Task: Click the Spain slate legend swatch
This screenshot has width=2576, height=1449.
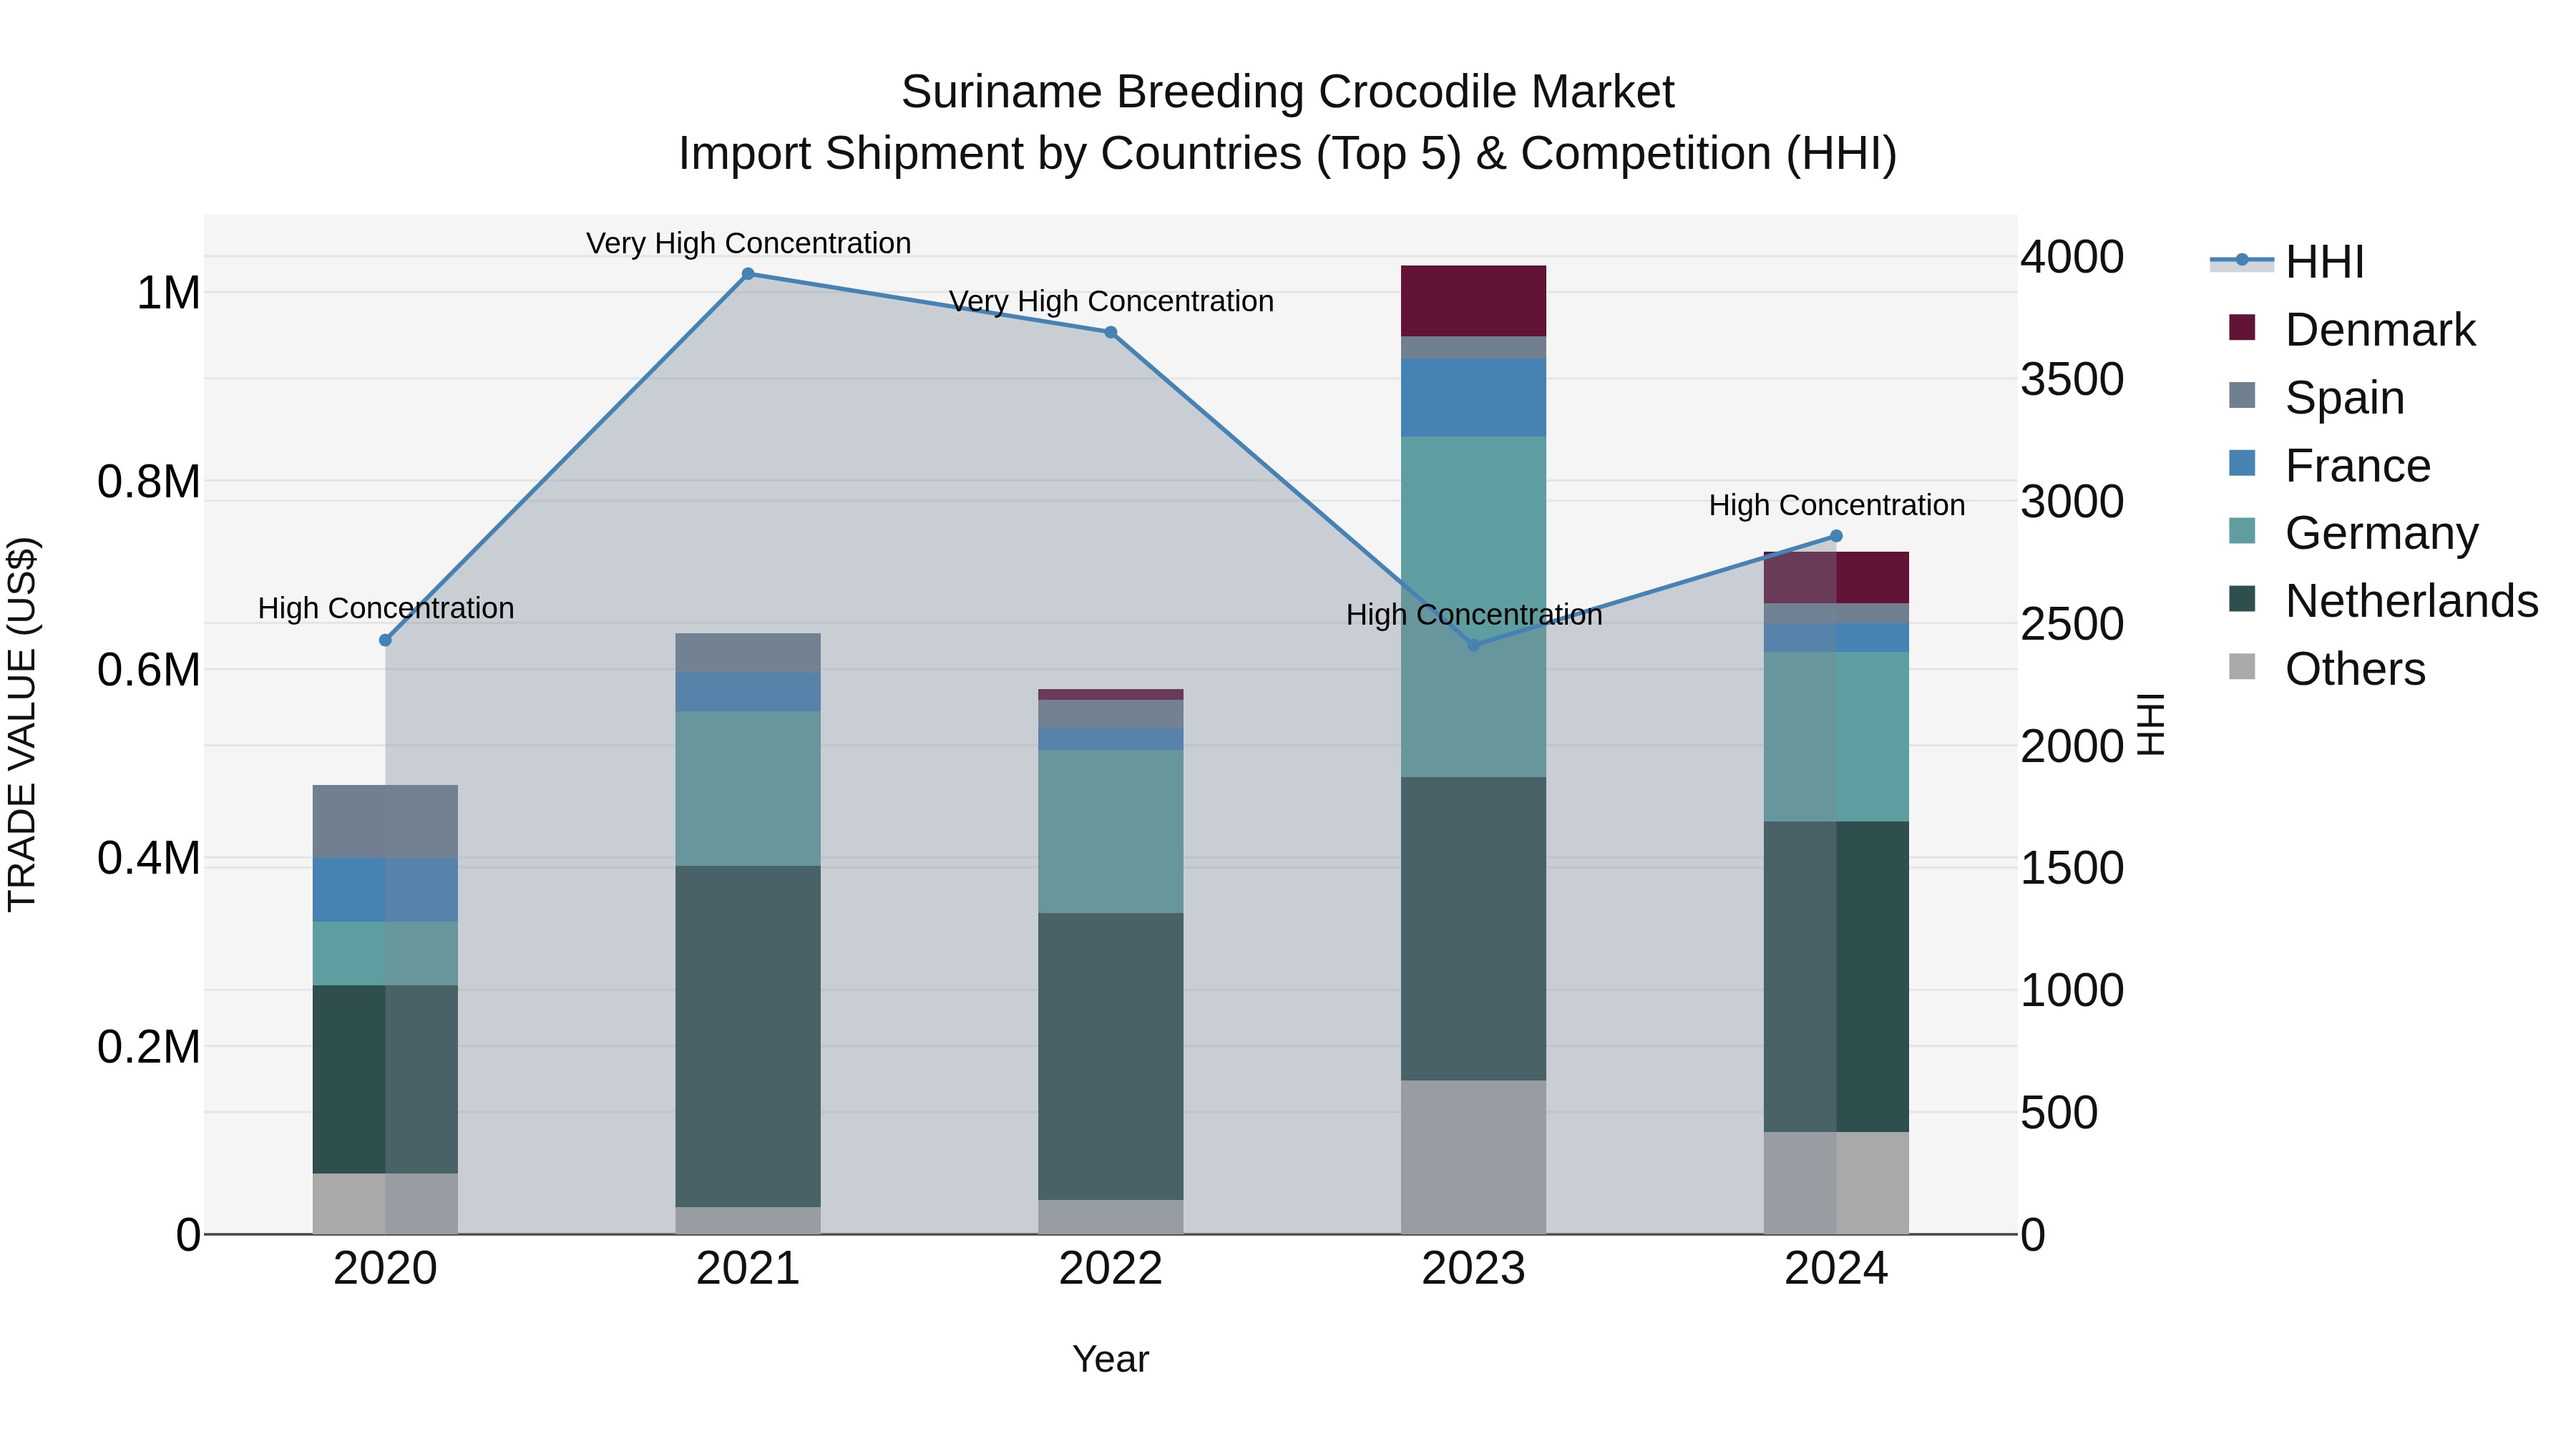Action: tap(2242, 395)
